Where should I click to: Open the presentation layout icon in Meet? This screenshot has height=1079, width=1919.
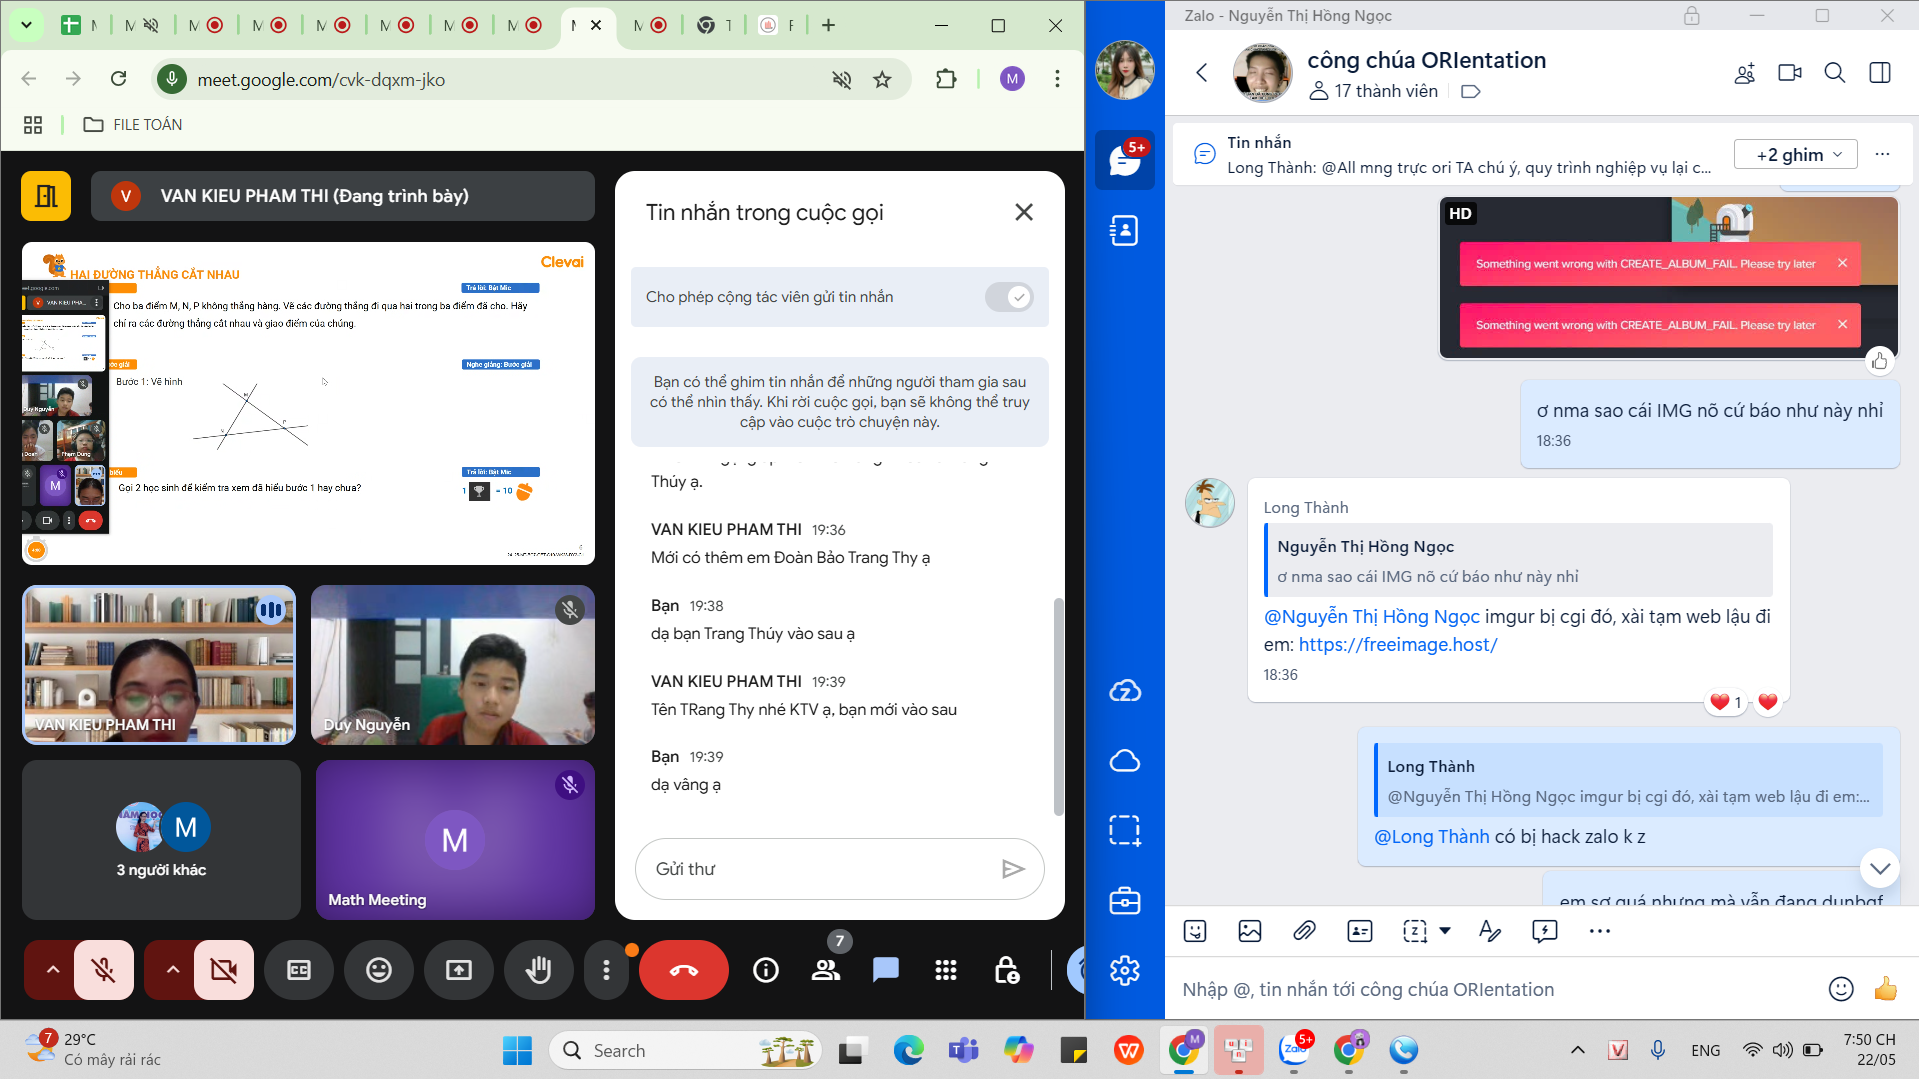(46, 195)
